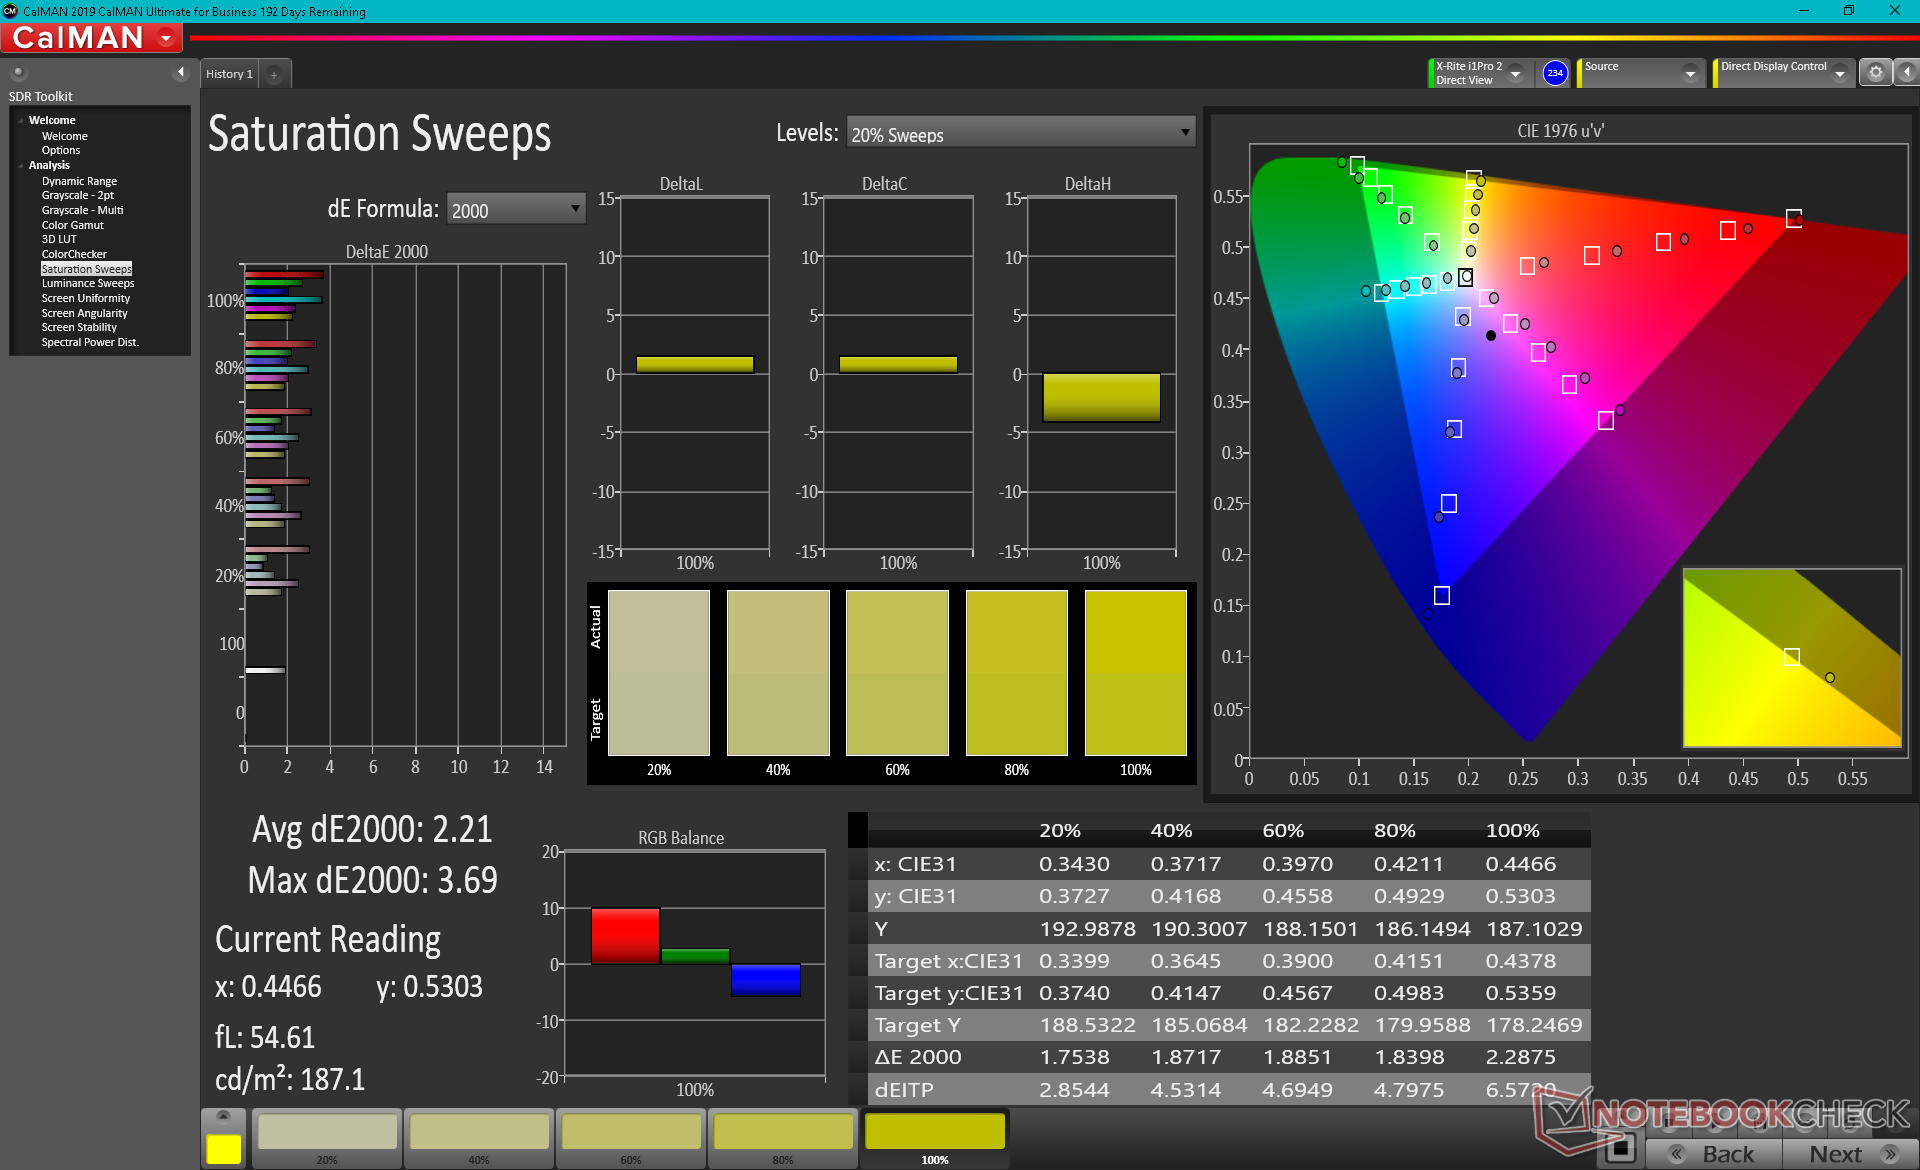The height and width of the screenshot is (1170, 1920).
Task: Expand the Direct Display Control dropdown
Action: [1839, 73]
